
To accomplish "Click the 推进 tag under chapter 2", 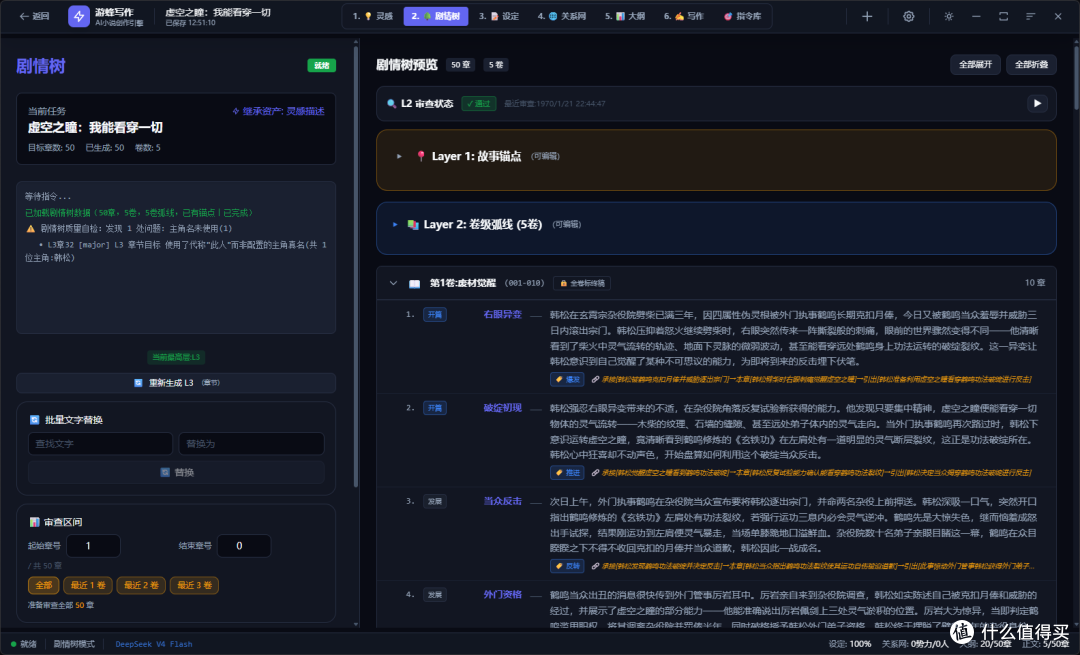I will point(568,472).
